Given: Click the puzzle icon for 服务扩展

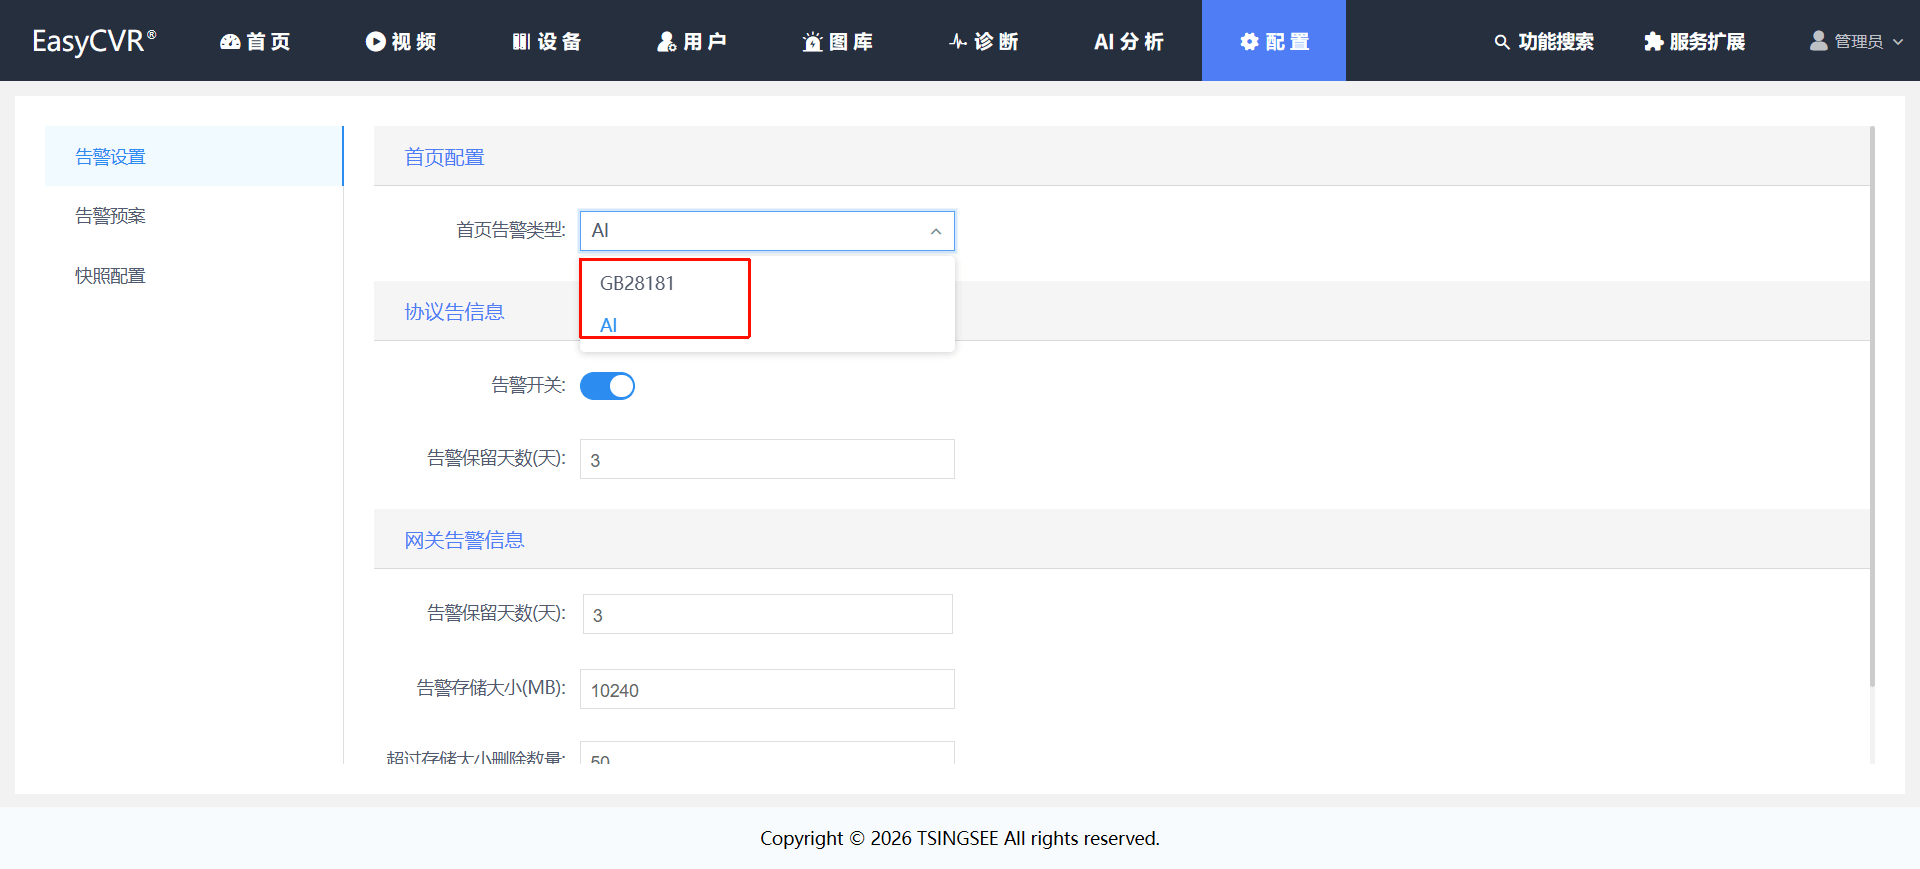Looking at the screenshot, I should [1654, 41].
